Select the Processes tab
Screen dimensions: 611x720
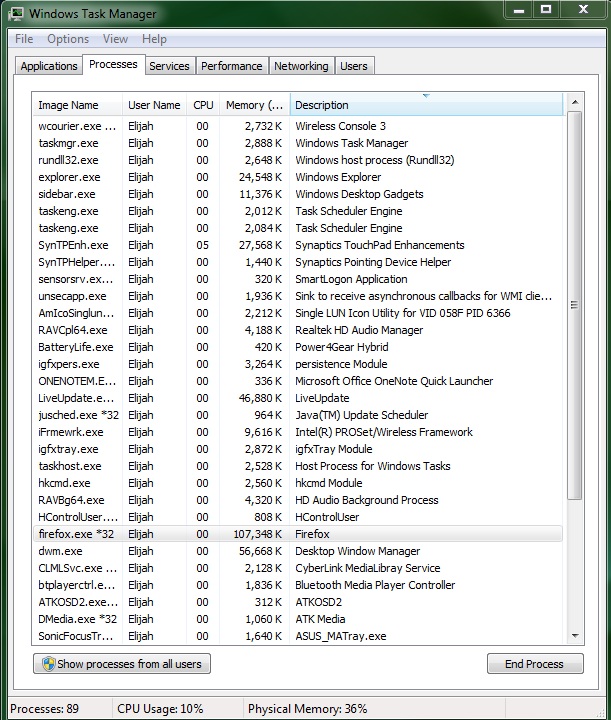[x=113, y=64]
